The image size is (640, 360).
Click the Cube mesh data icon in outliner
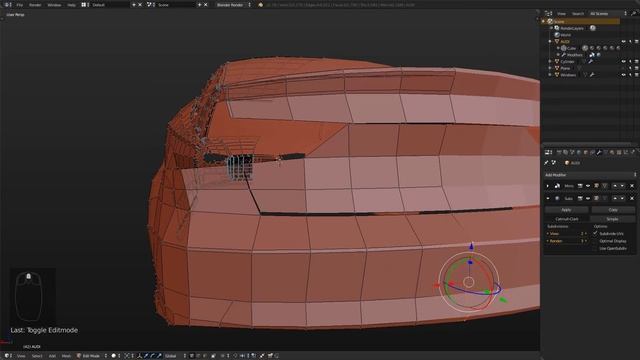[x=564, y=48]
